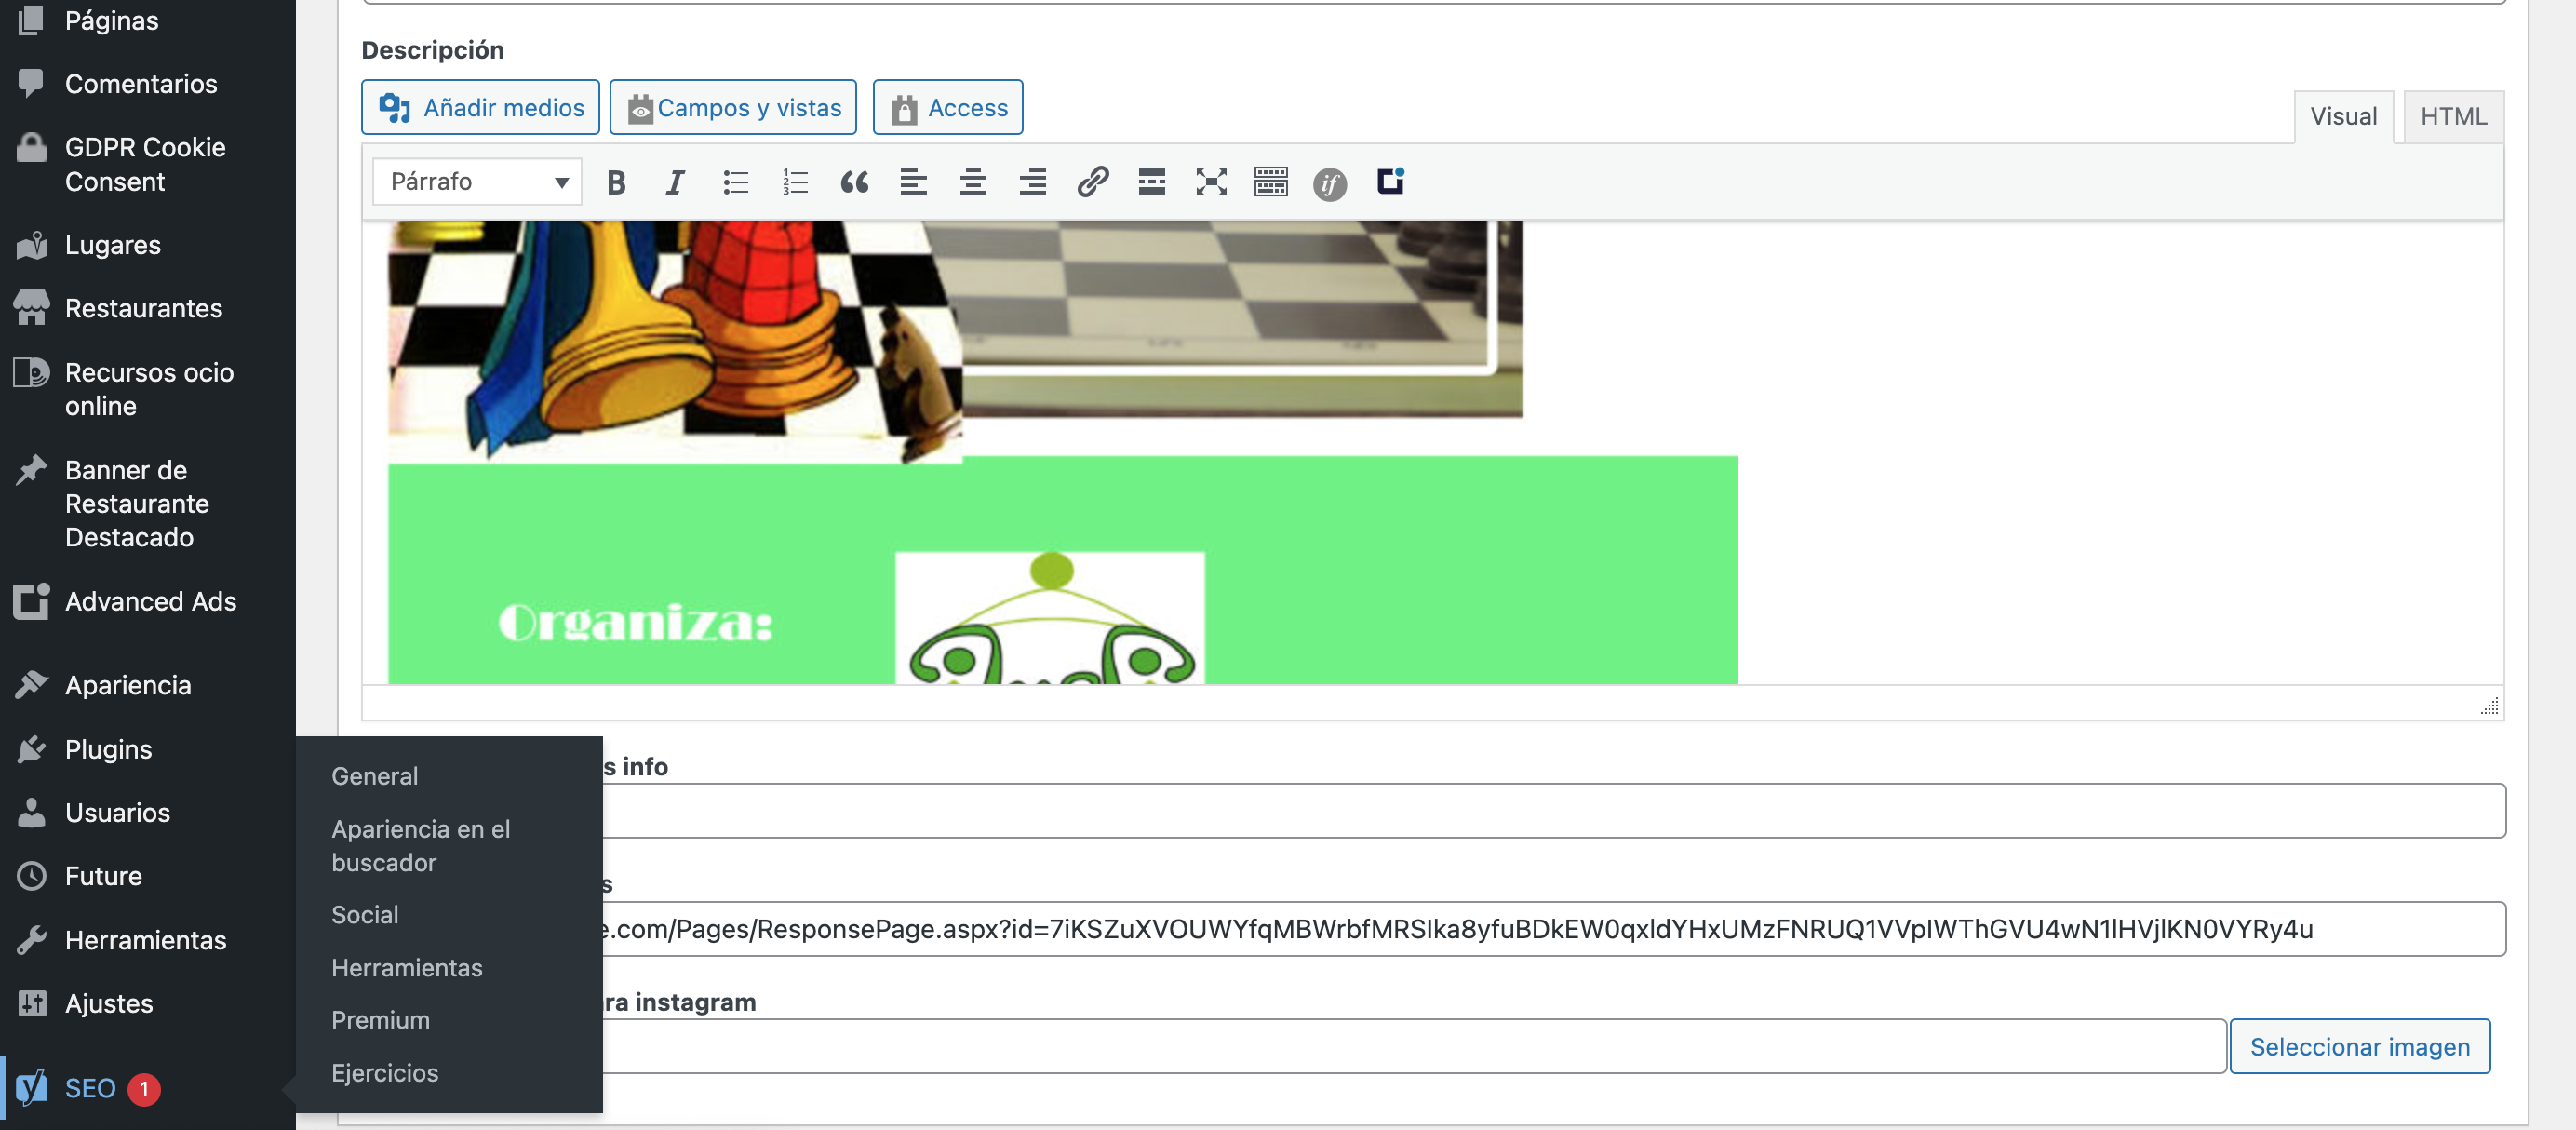This screenshot has height=1130, width=2576.
Task: Open Premium in SEO submenu
Action: click(381, 1020)
